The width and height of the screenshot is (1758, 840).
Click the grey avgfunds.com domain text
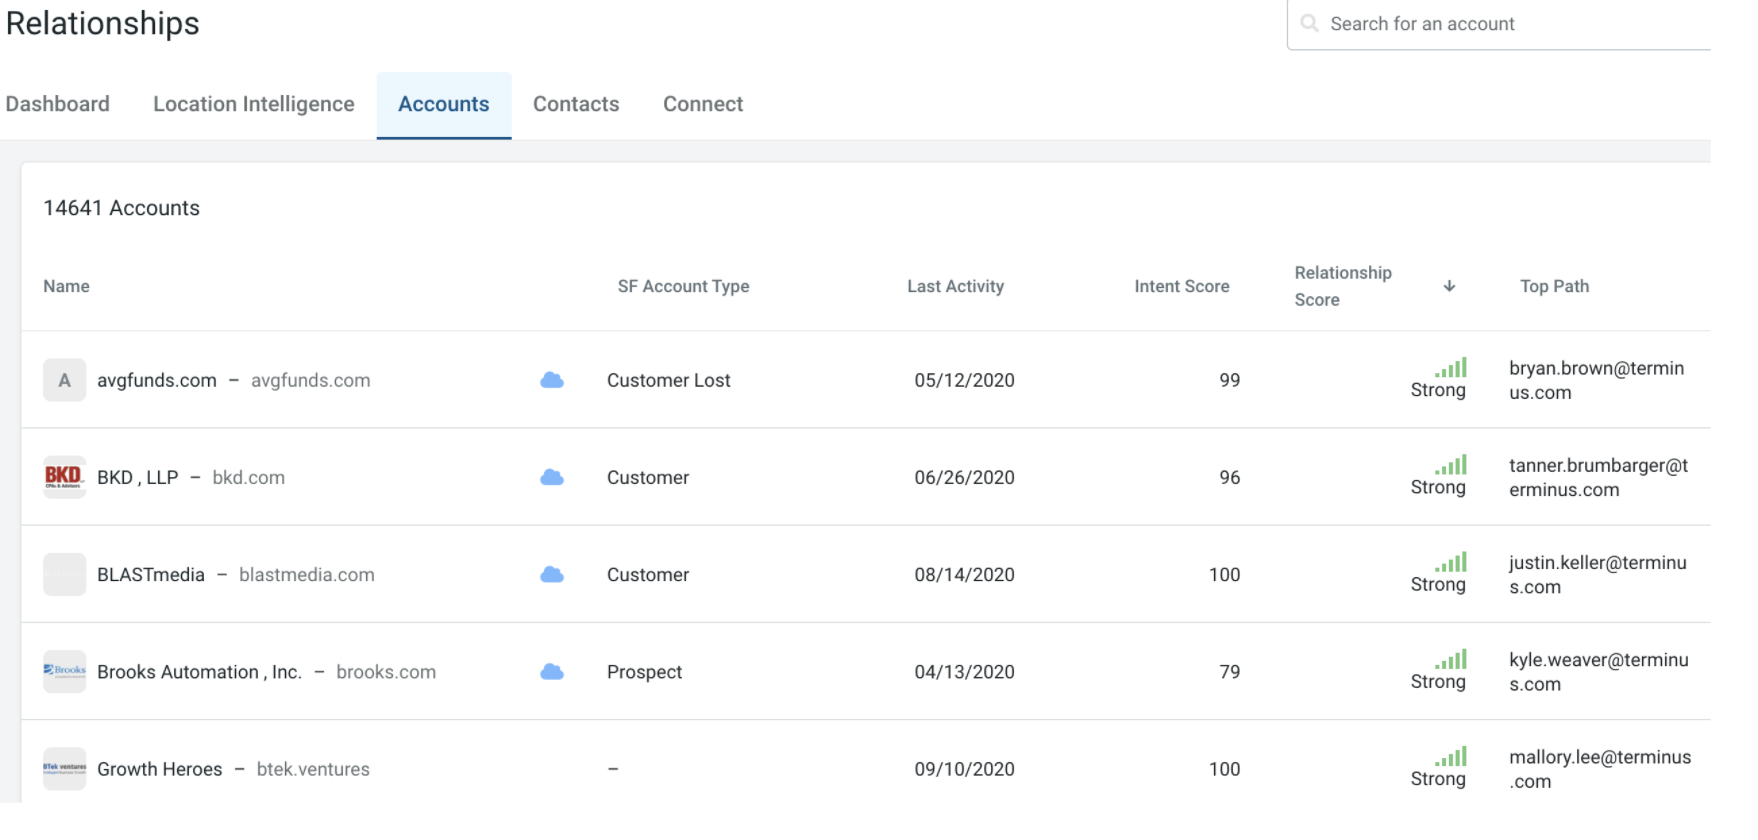pos(311,380)
